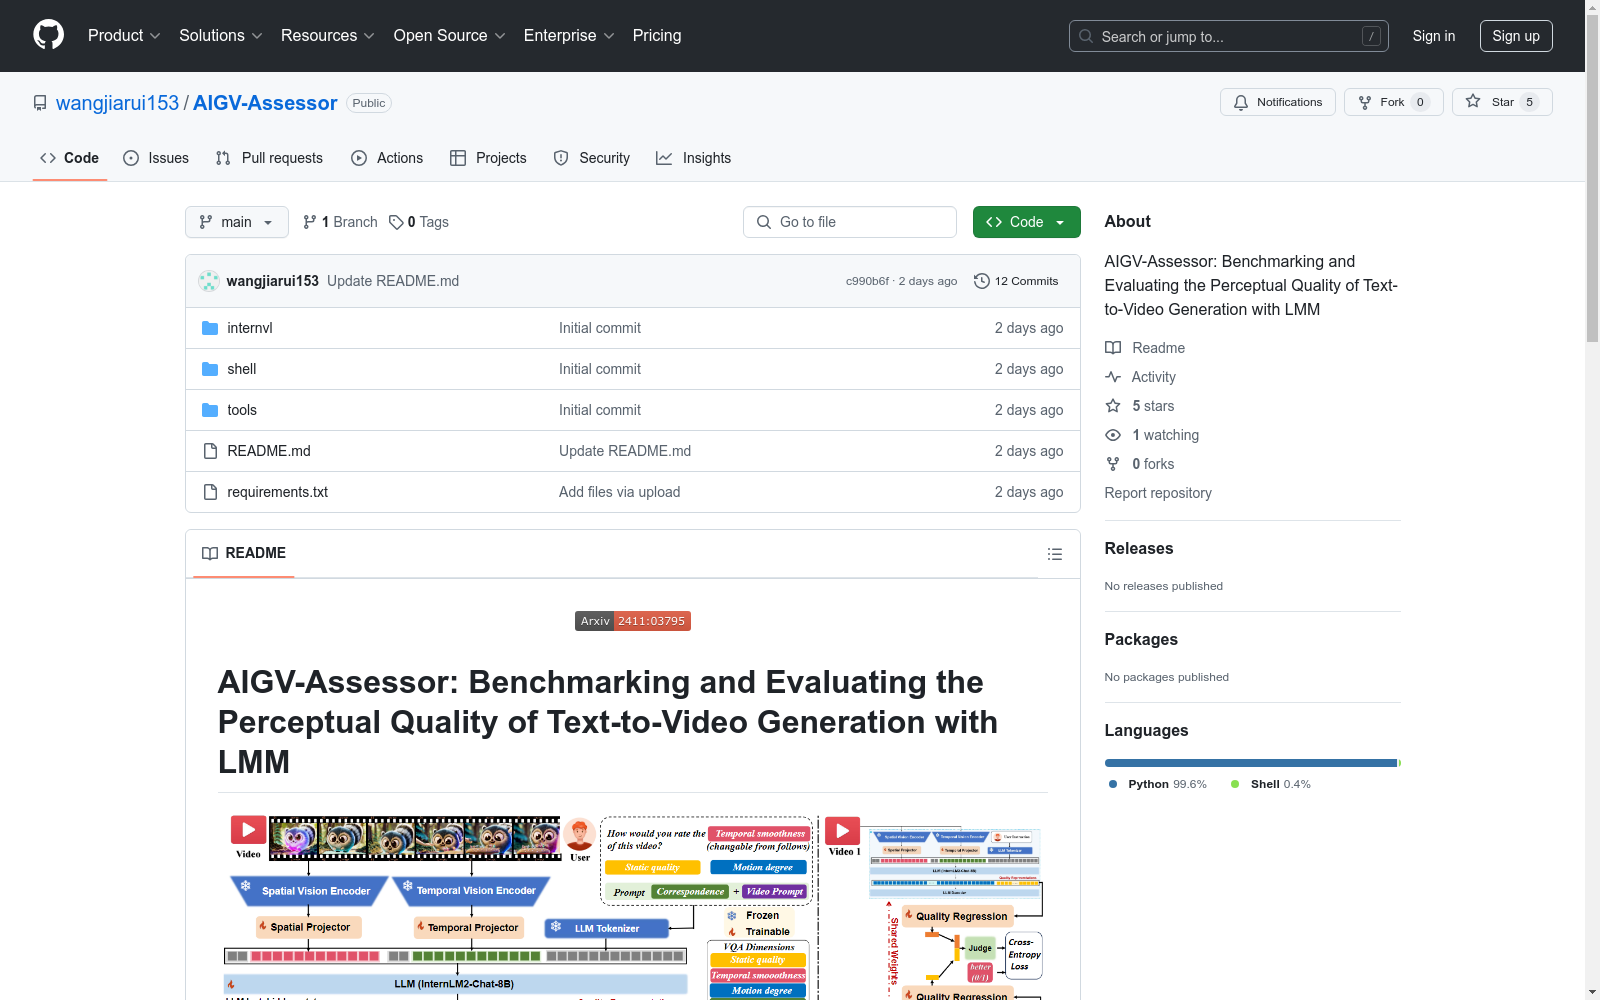Click the tools folder icon
This screenshot has width=1600, height=1000.
click(210, 410)
